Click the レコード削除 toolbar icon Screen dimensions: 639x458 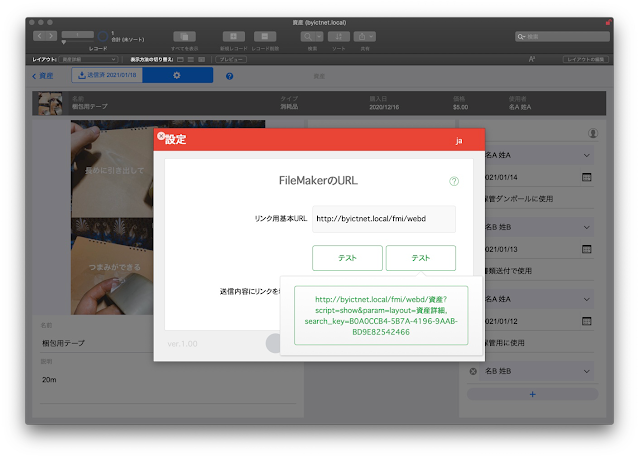click(x=265, y=37)
